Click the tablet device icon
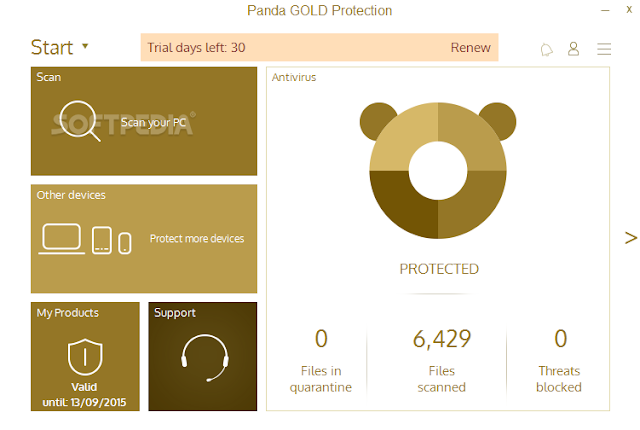640x430 pixels. pyautogui.click(x=102, y=240)
